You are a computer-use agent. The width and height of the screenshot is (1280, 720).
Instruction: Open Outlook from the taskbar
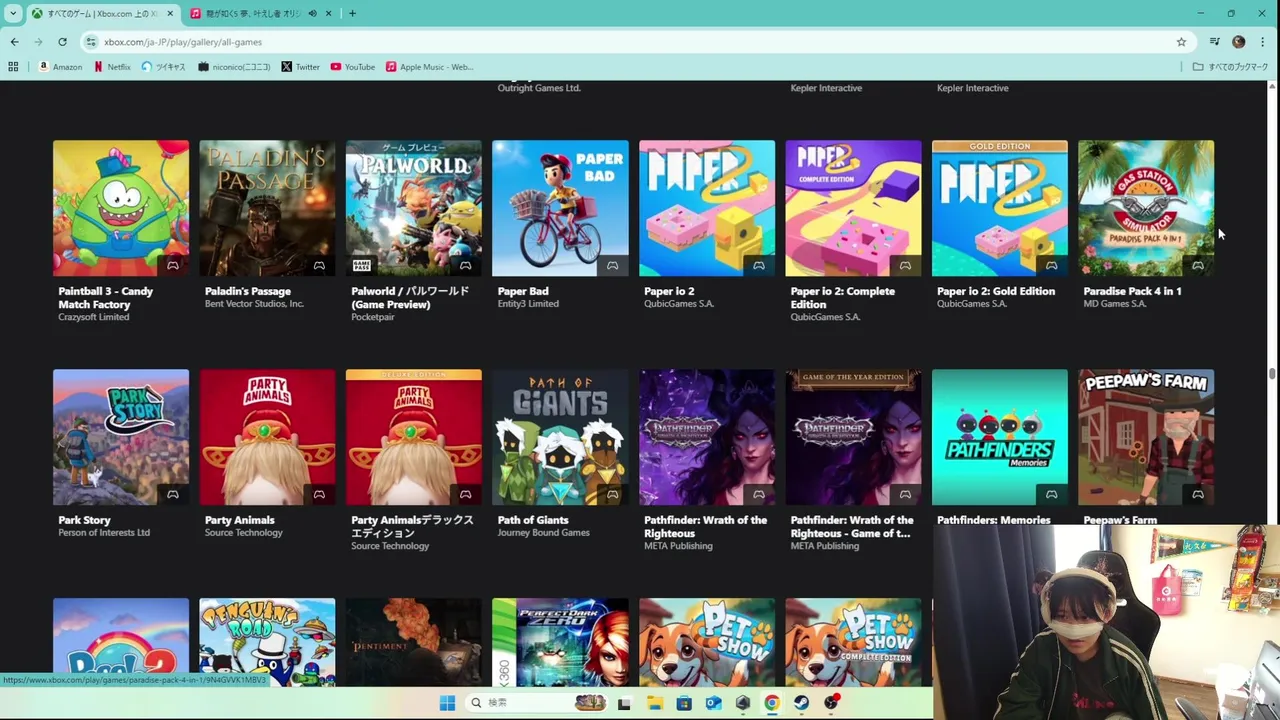click(713, 703)
